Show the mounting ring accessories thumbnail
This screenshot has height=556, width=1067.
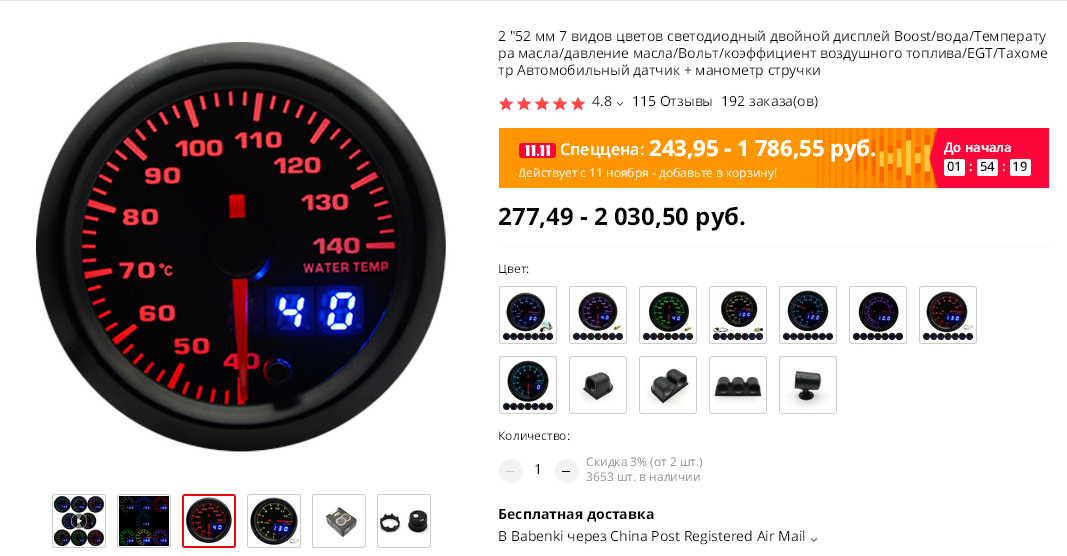(404, 521)
